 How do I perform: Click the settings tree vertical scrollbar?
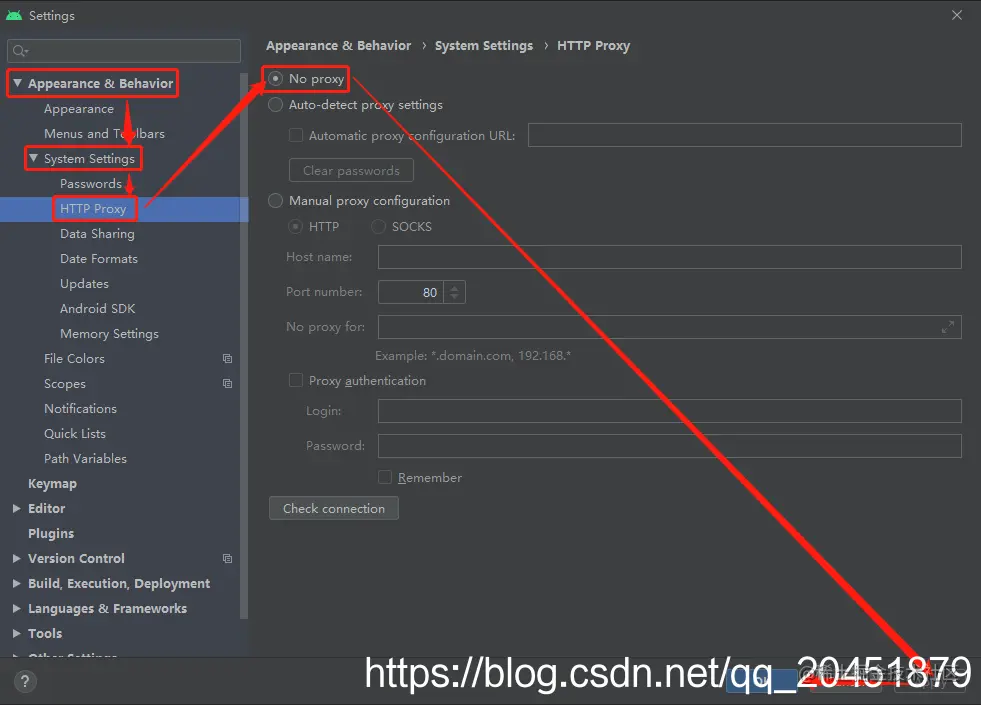pos(244,346)
